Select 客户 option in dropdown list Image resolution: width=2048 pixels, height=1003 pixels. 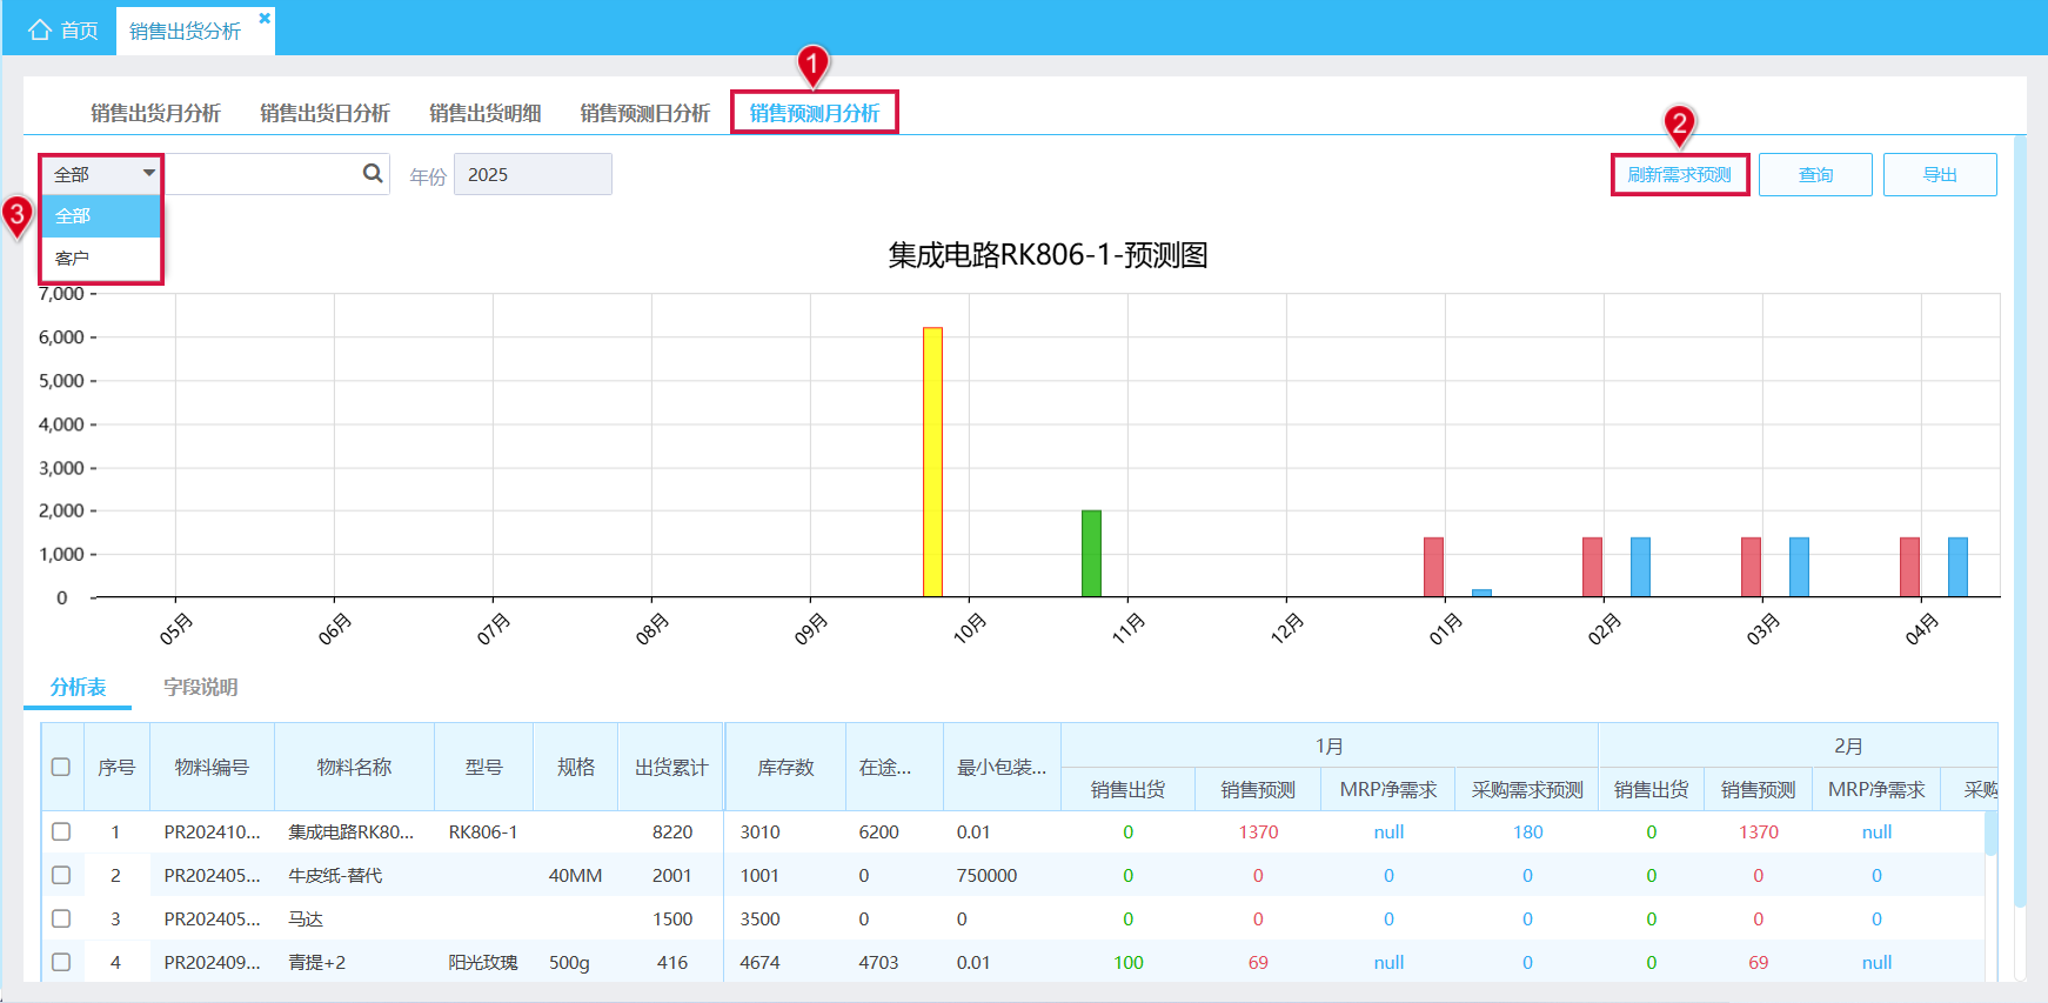click(101, 258)
